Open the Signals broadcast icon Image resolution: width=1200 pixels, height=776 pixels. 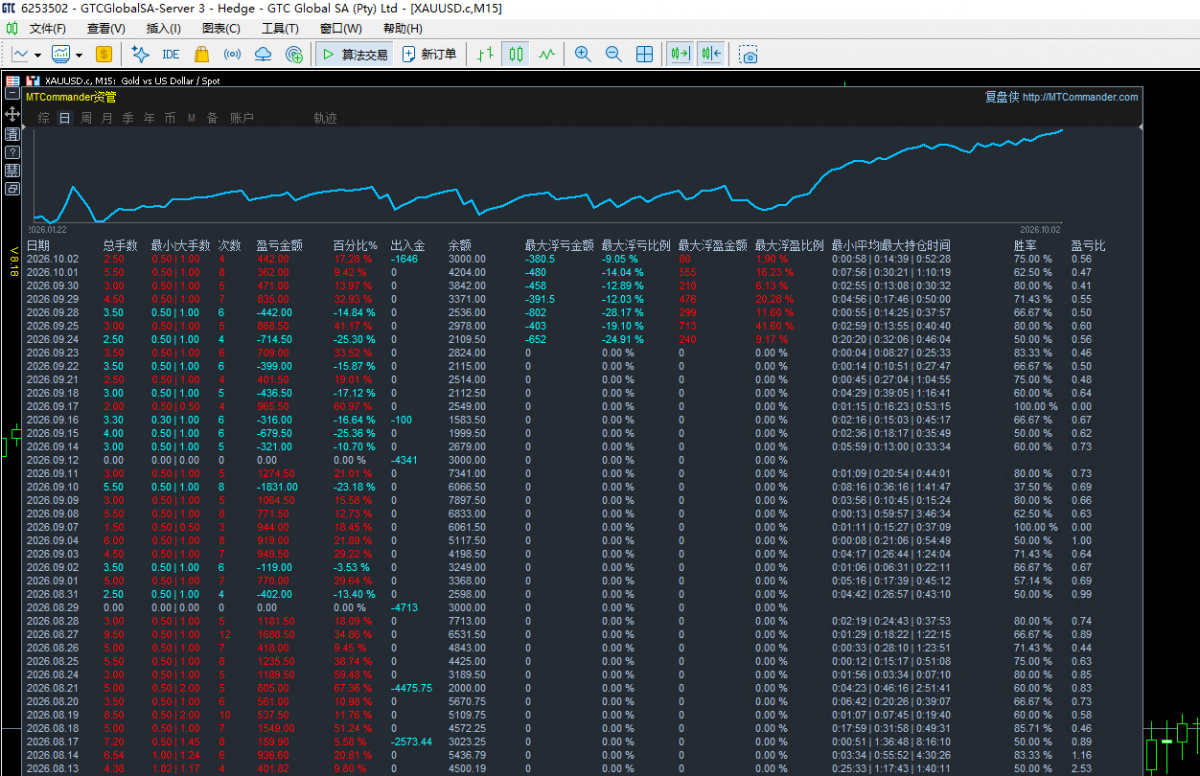click(x=232, y=54)
